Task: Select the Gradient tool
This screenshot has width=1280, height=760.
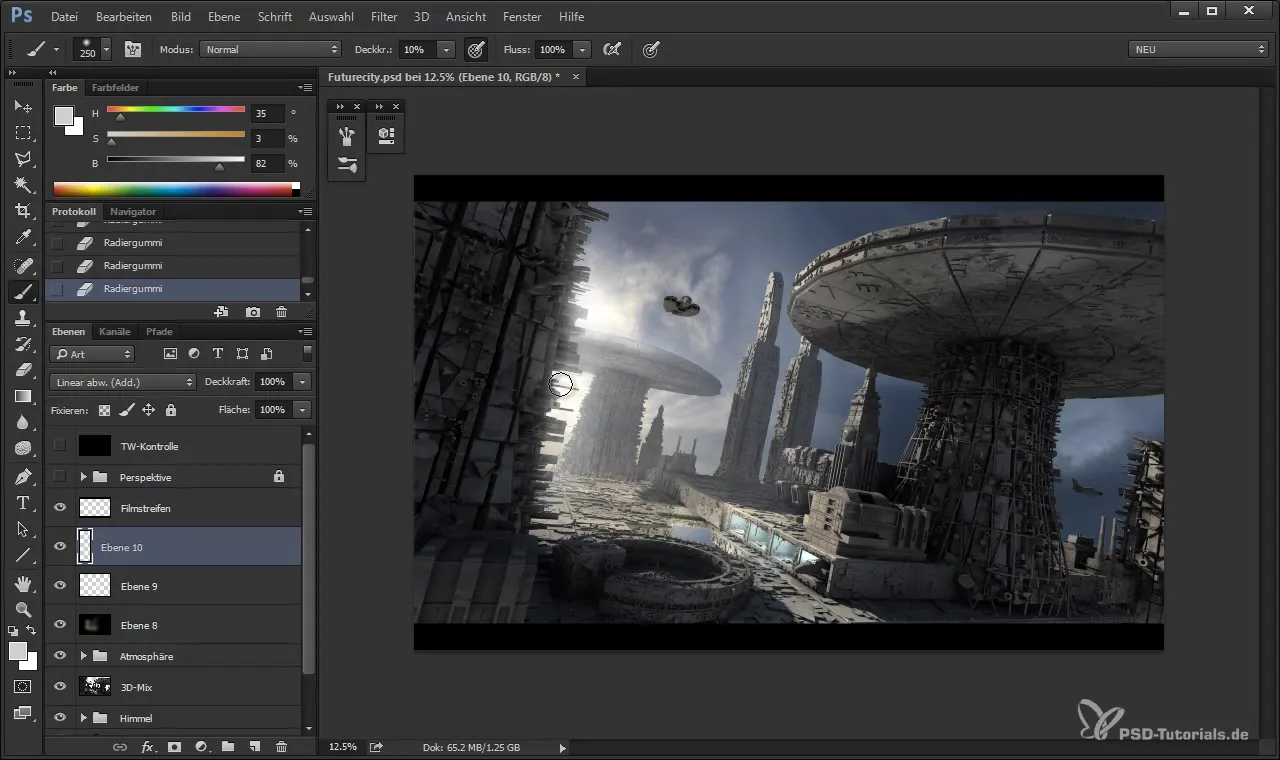Action: tap(23, 396)
